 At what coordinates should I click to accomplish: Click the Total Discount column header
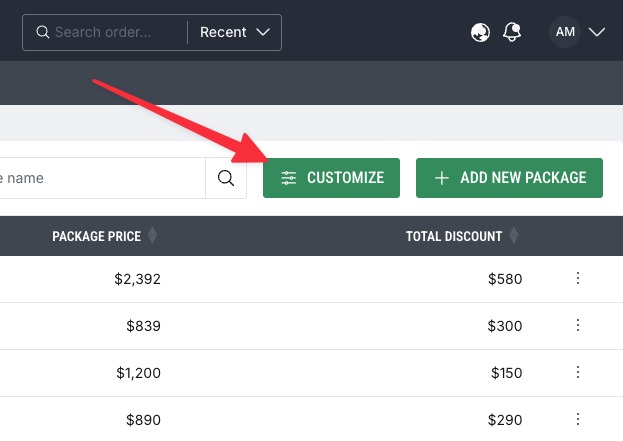click(454, 236)
